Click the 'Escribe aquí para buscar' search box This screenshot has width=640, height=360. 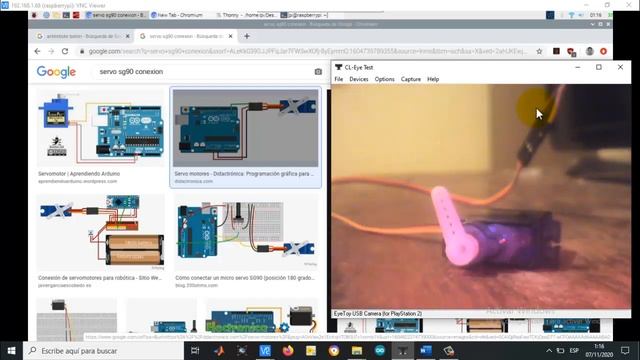coord(103,351)
